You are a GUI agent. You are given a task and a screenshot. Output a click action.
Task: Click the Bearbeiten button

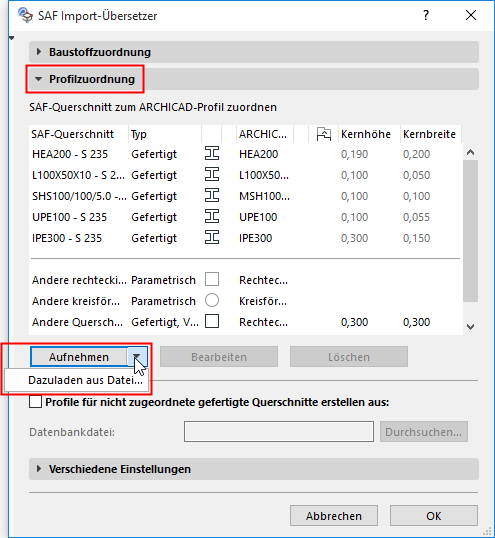tap(219, 357)
